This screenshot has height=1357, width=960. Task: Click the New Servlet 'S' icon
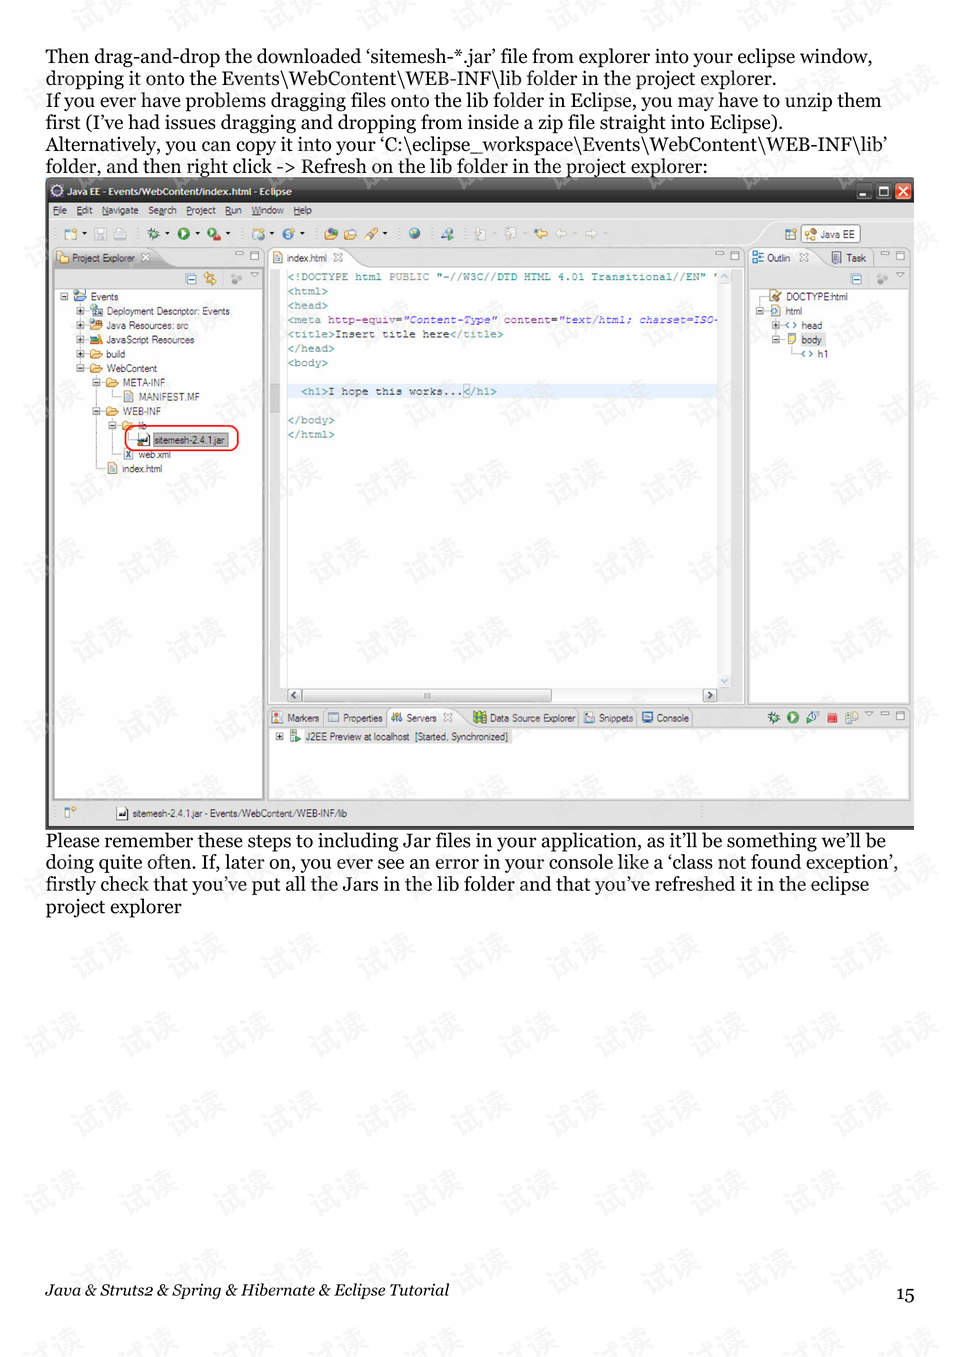[288, 234]
